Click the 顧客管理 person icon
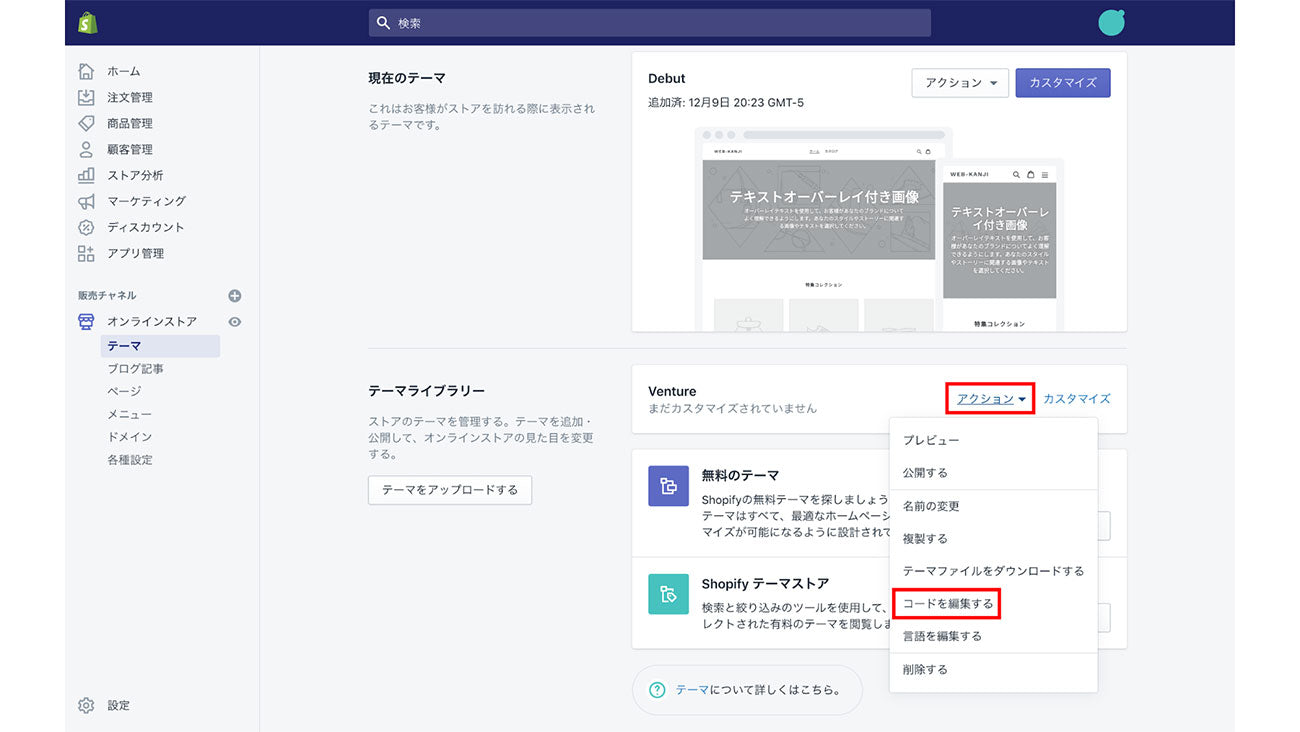The width and height of the screenshot is (1300, 732). (86, 149)
